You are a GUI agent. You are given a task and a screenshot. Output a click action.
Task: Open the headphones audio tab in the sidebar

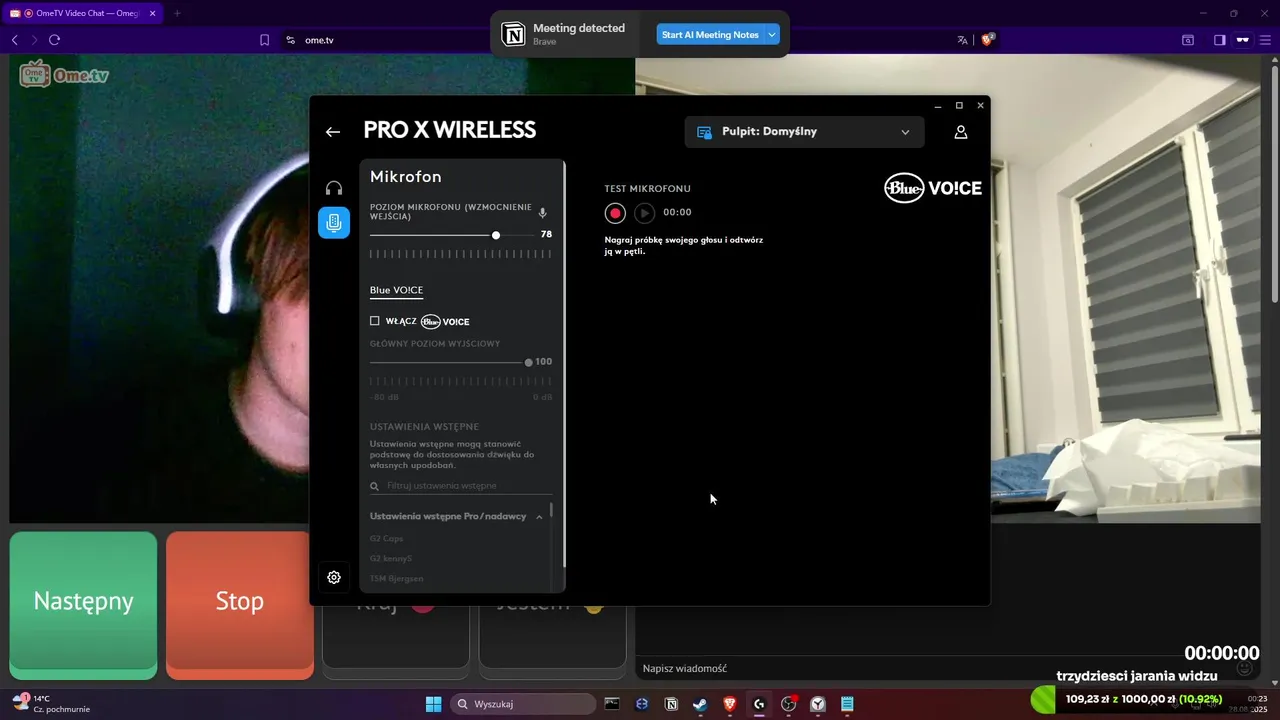[x=334, y=188]
